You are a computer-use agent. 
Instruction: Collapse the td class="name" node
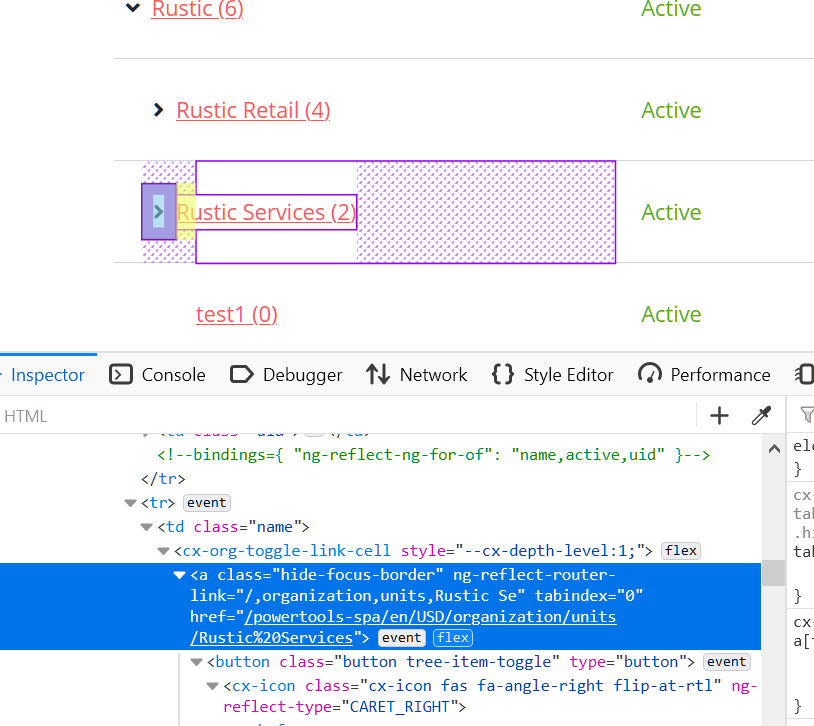(147, 527)
